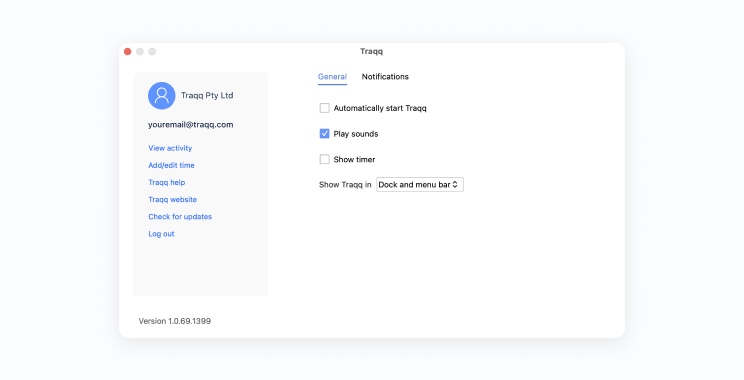Screen dimensions: 744x380
Task: Switch to the Notifications tab
Action: (385, 77)
